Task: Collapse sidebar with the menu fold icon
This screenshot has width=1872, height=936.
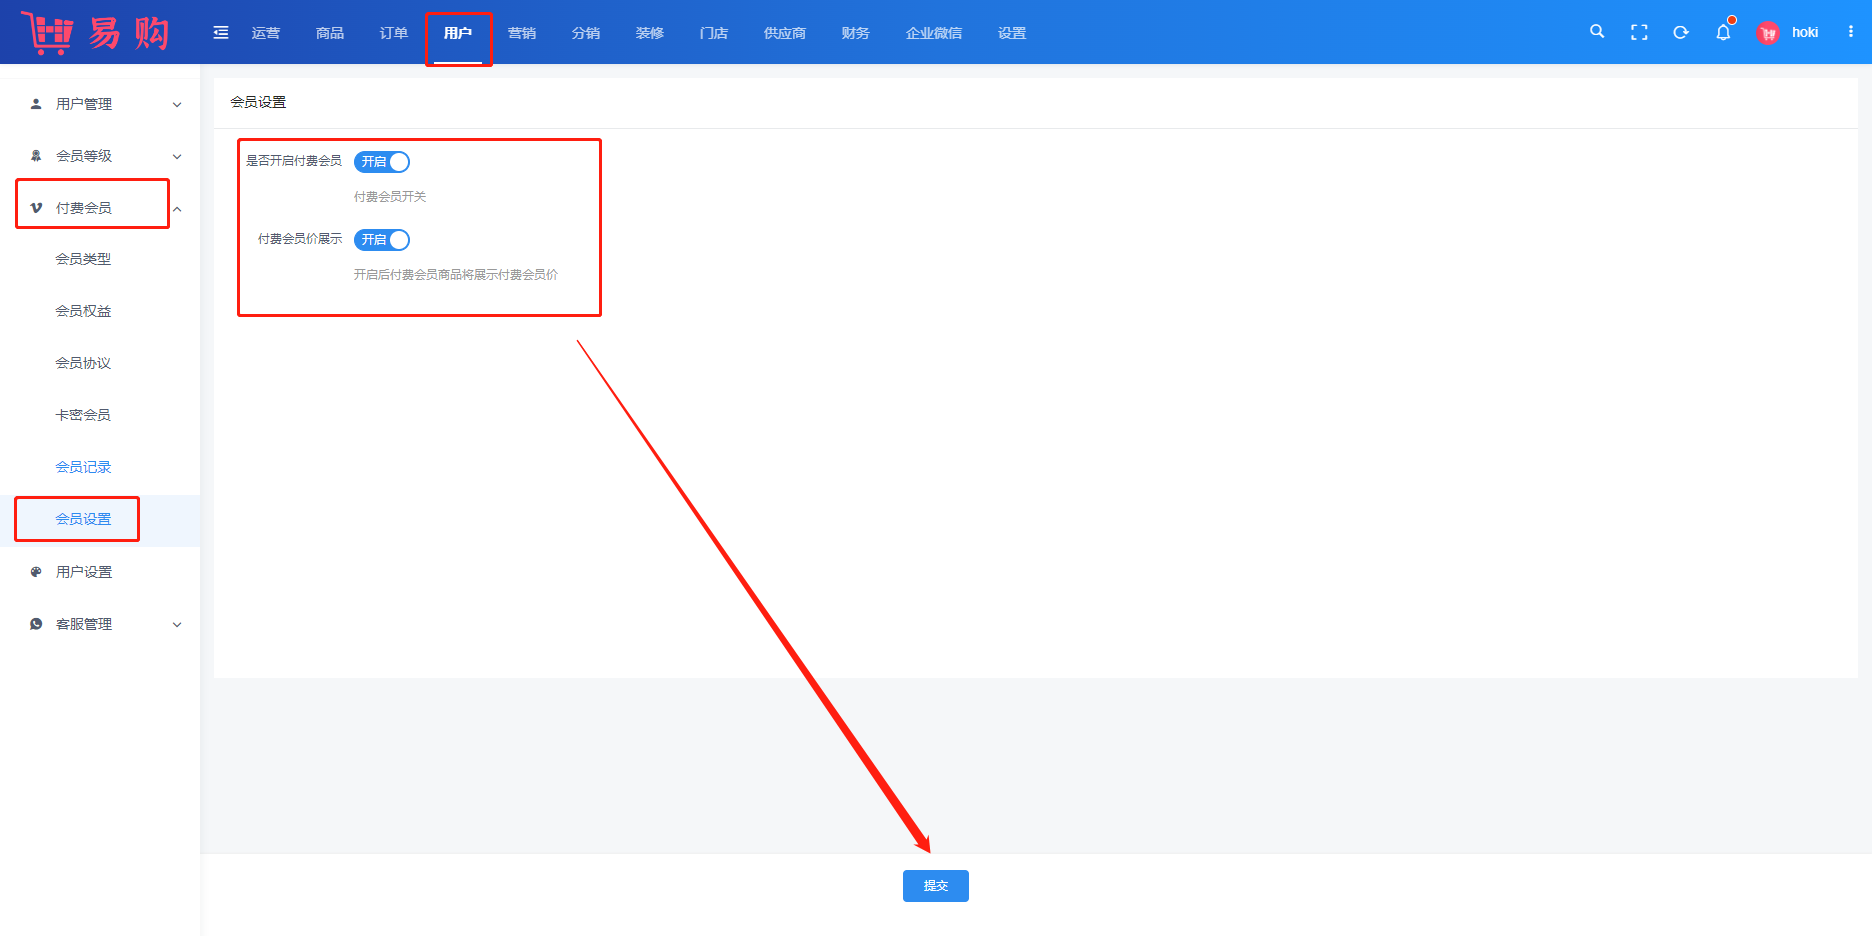Action: (x=221, y=33)
